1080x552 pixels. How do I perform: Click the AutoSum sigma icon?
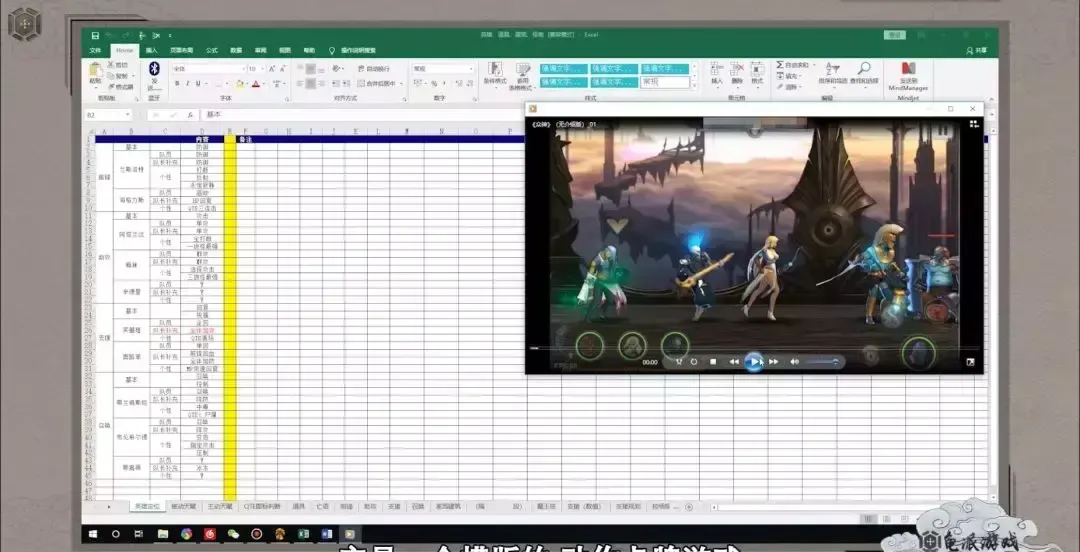(780, 65)
